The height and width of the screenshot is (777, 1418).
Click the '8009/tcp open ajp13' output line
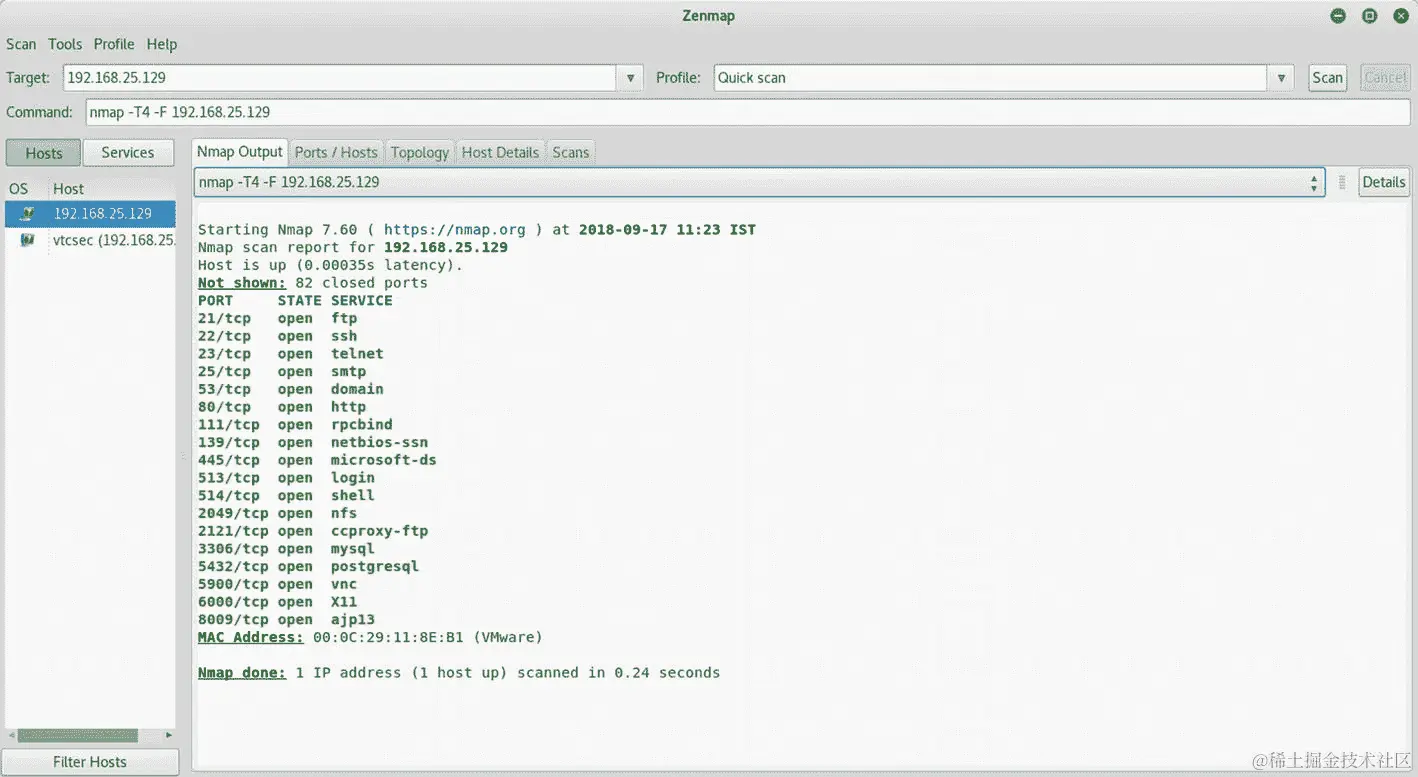pyautogui.click(x=286, y=620)
